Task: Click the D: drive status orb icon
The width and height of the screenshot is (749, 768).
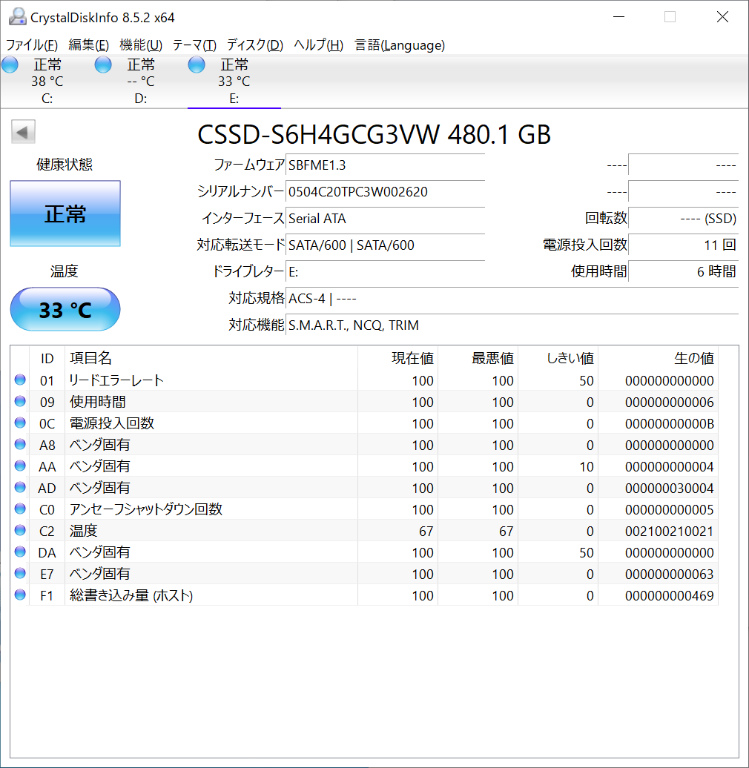Action: (x=103, y=65)
